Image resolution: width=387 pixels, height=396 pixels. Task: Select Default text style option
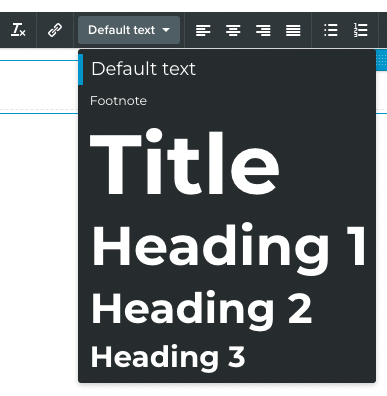point(227,69)
